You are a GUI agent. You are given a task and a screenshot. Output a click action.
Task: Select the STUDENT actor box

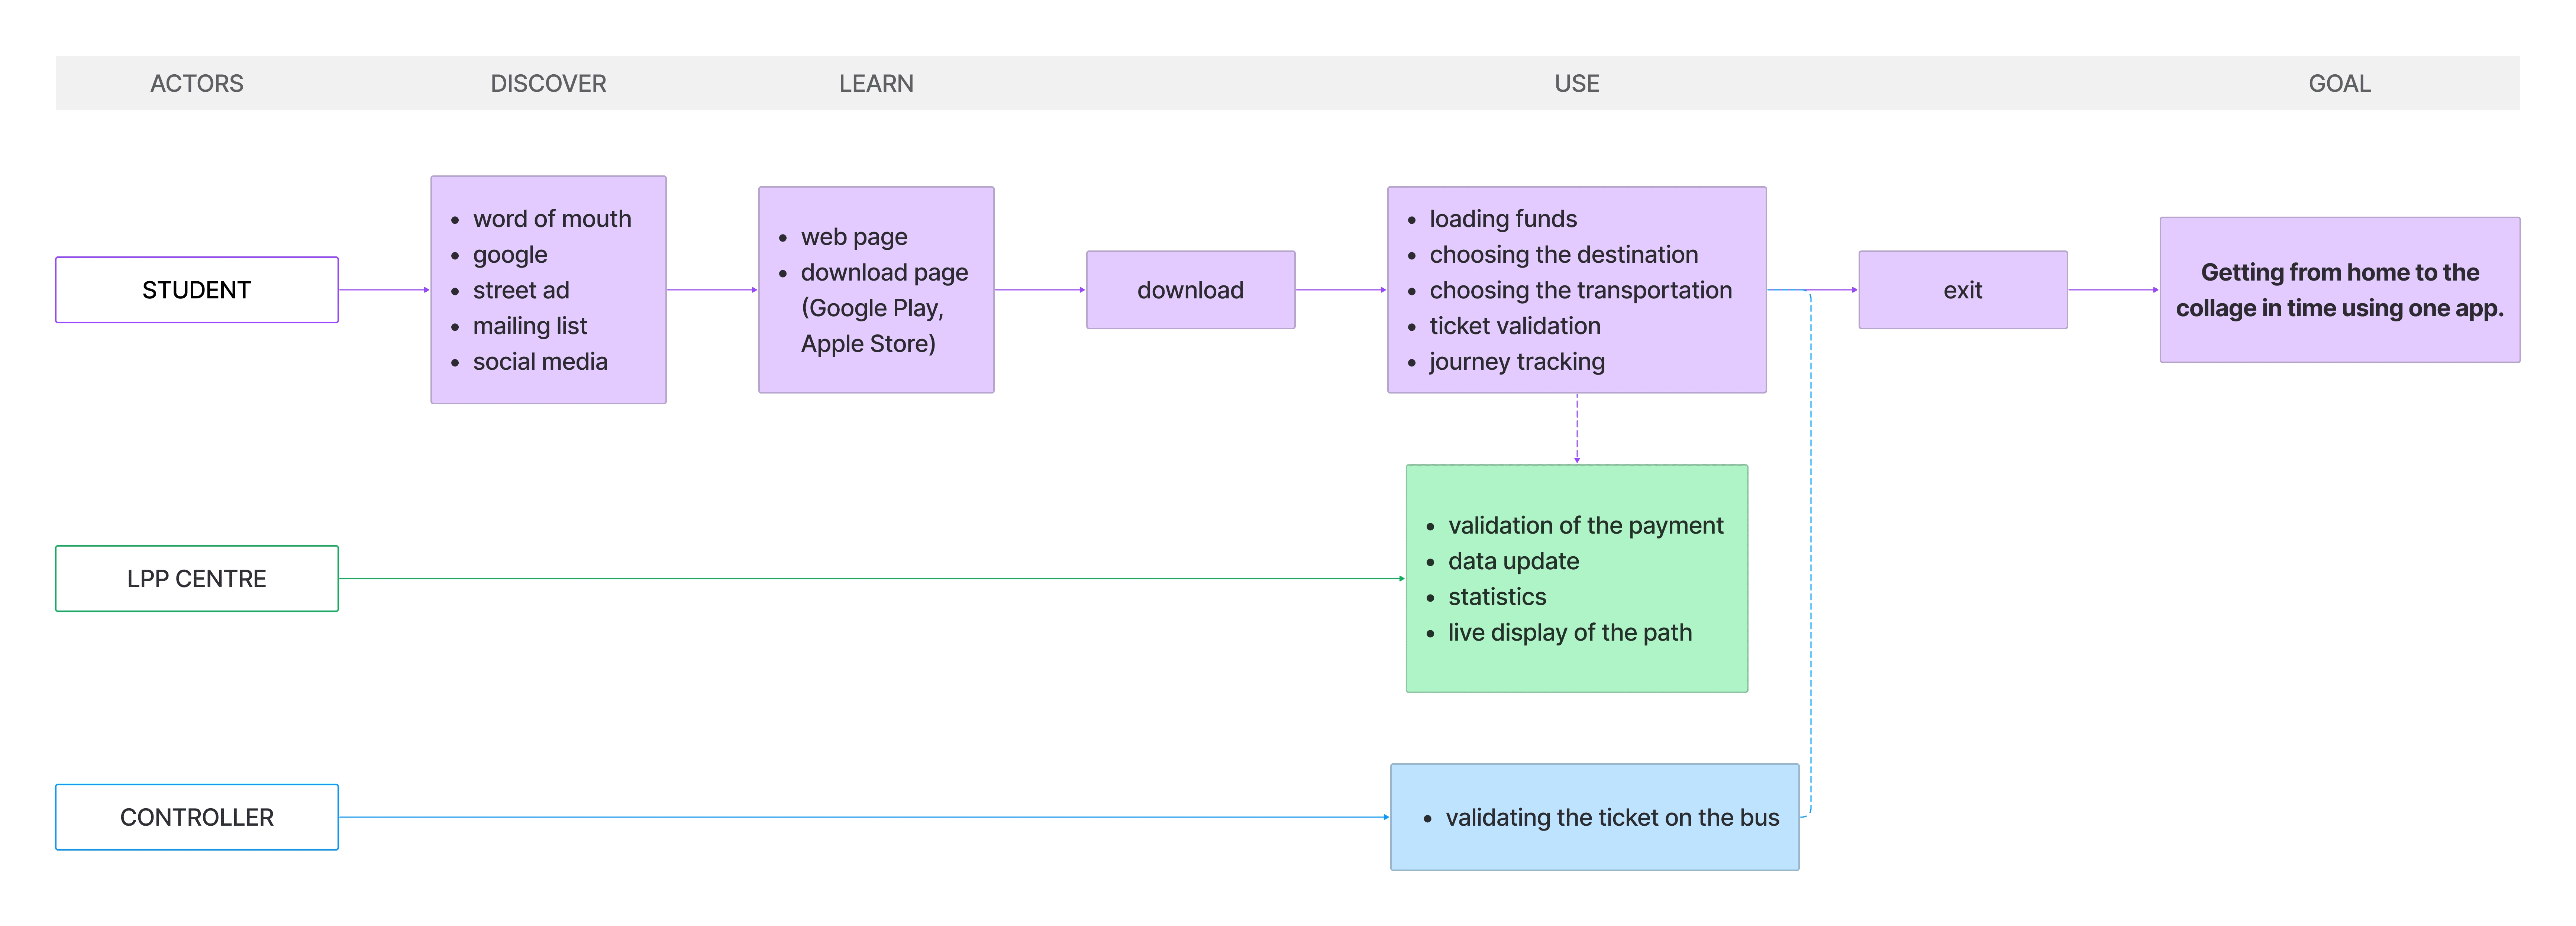(197, 290)
